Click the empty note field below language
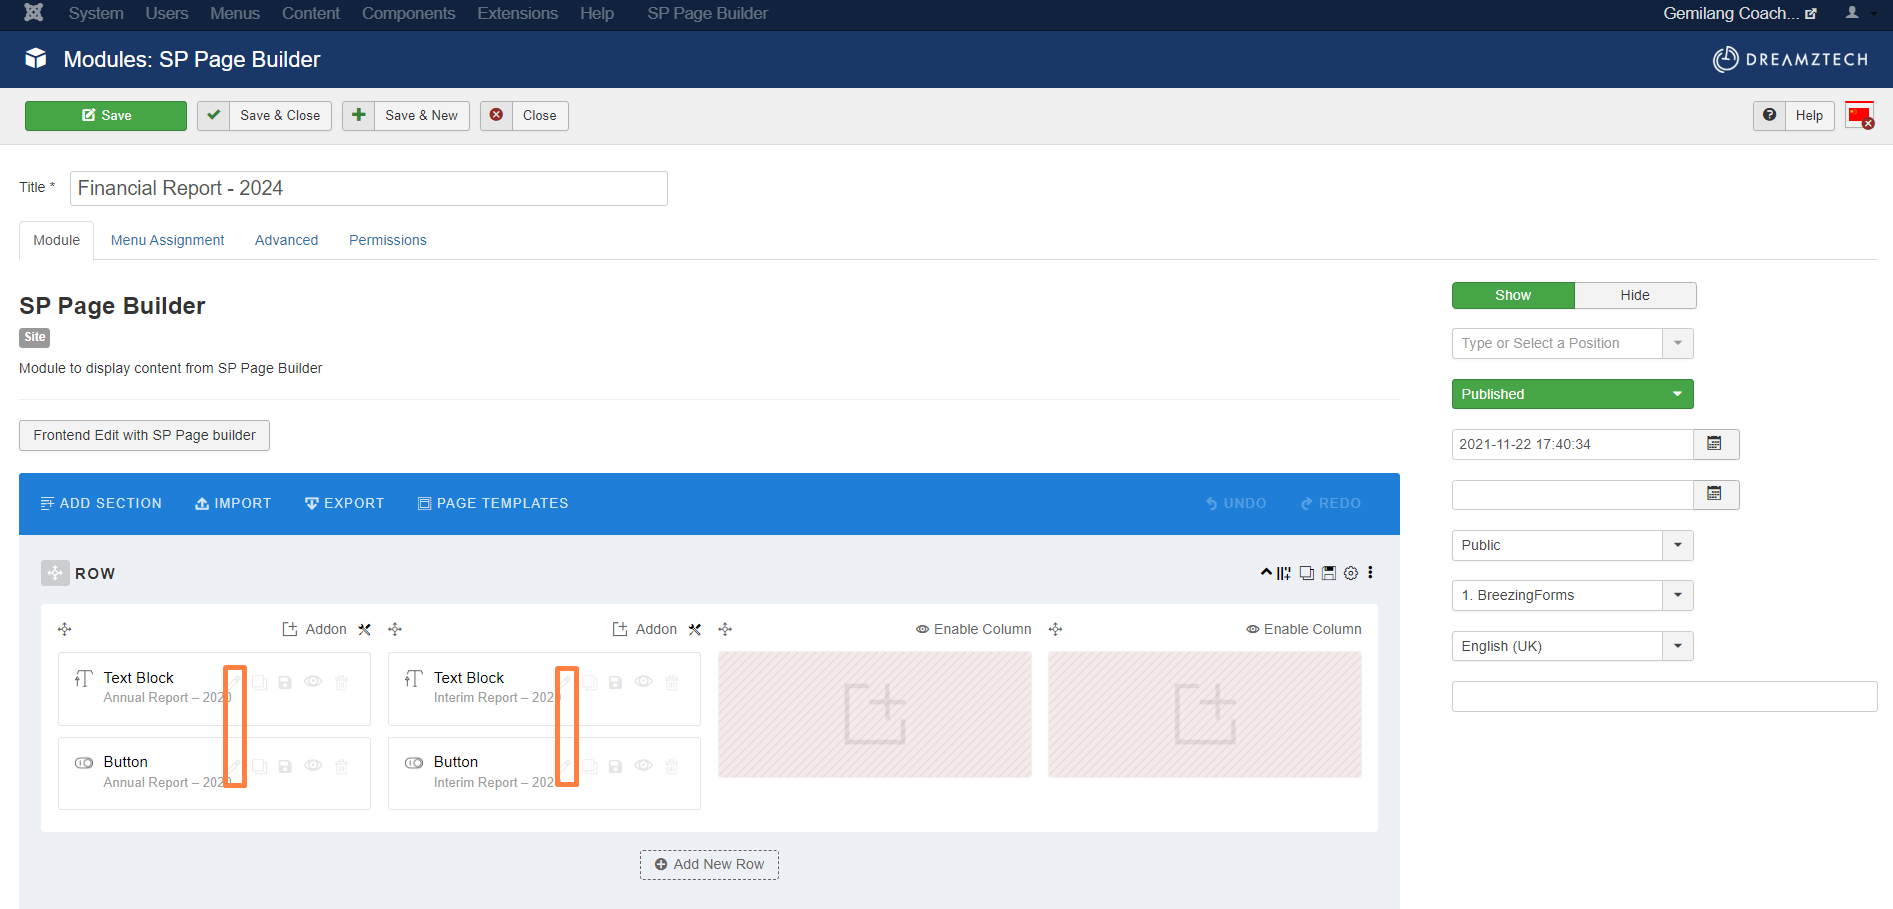1893x909 pixels. coord(1664,696)
